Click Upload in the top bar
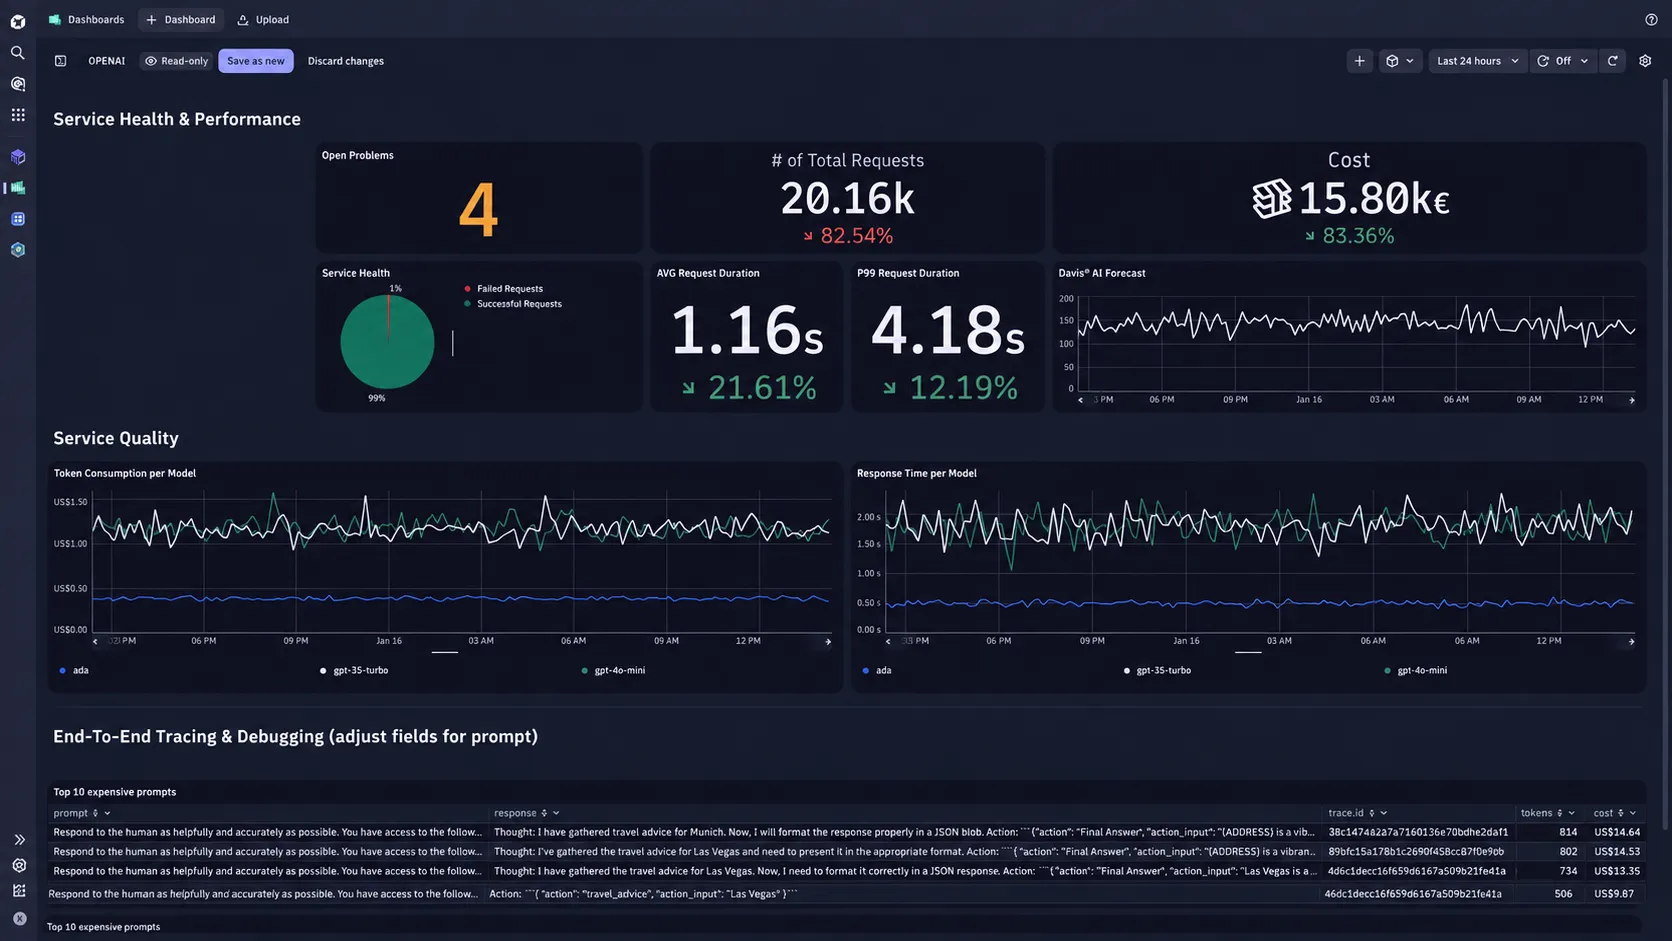The width and height of the screenshot is (1672, 941). click(263, 19)
